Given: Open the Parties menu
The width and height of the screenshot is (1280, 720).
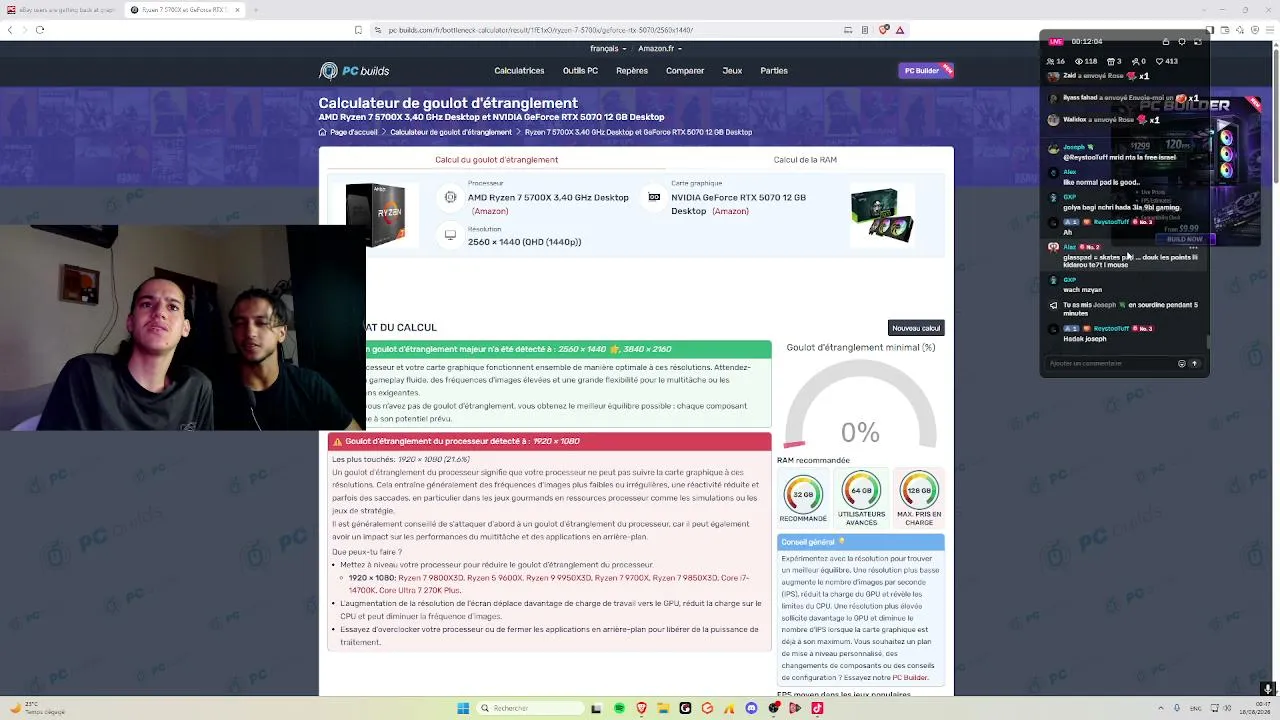Looking at the screenshot, I should coord(774,71).
